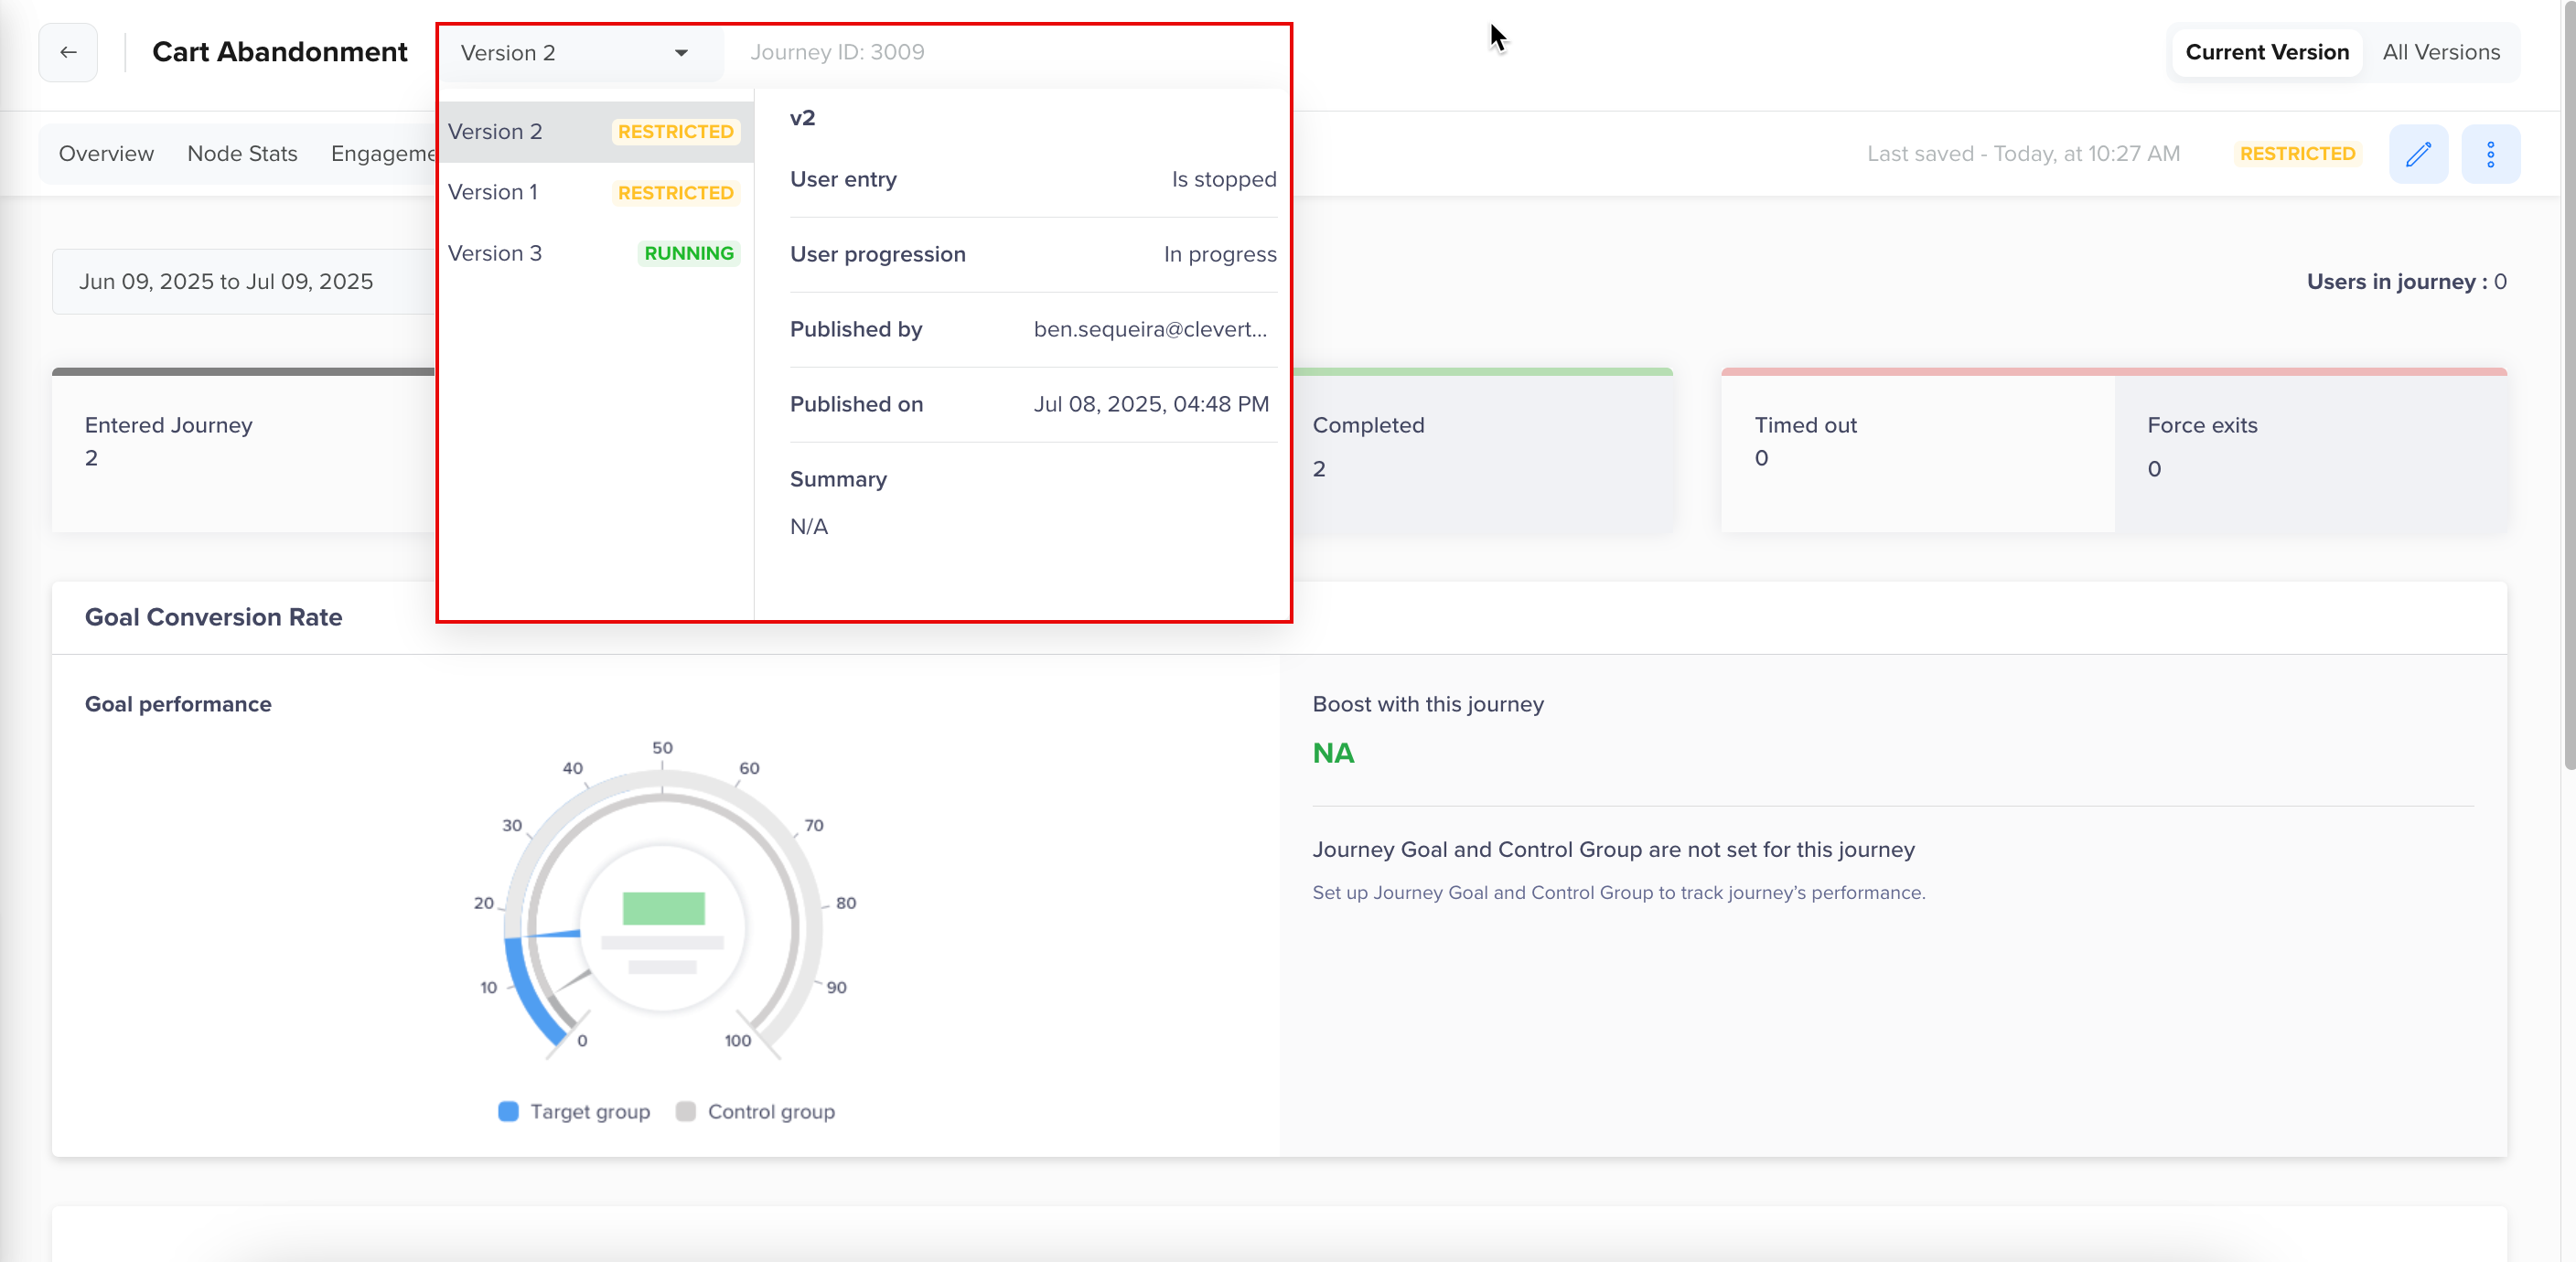2576x1262 pixels.
Task: Open the three-dot more options menu
Action: coord(2490,154)
